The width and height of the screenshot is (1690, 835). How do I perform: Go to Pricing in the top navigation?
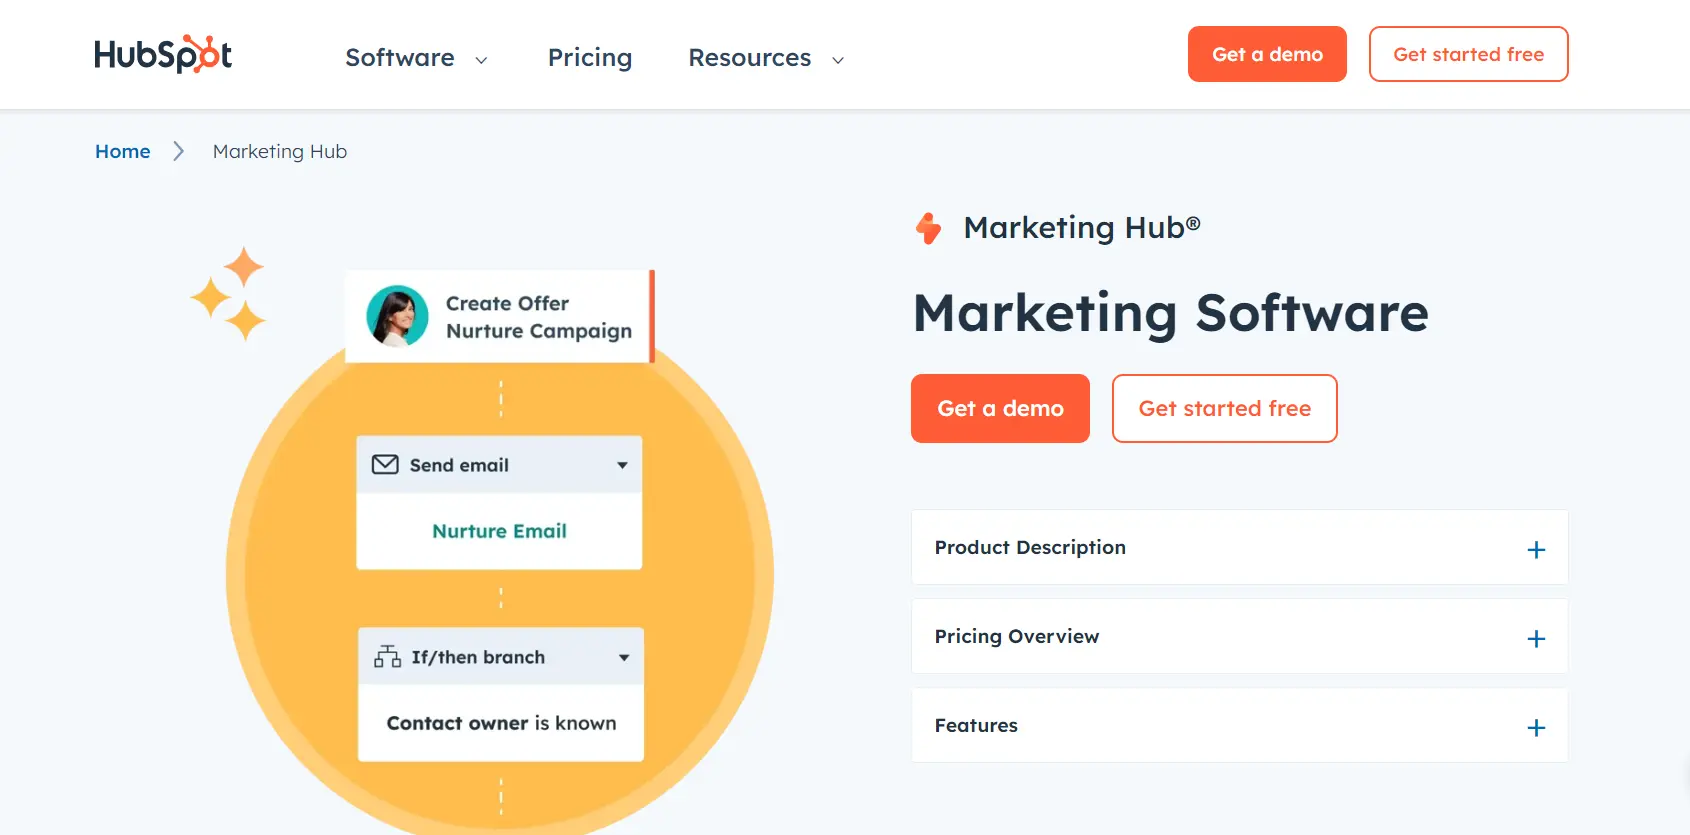click(590, 58)
